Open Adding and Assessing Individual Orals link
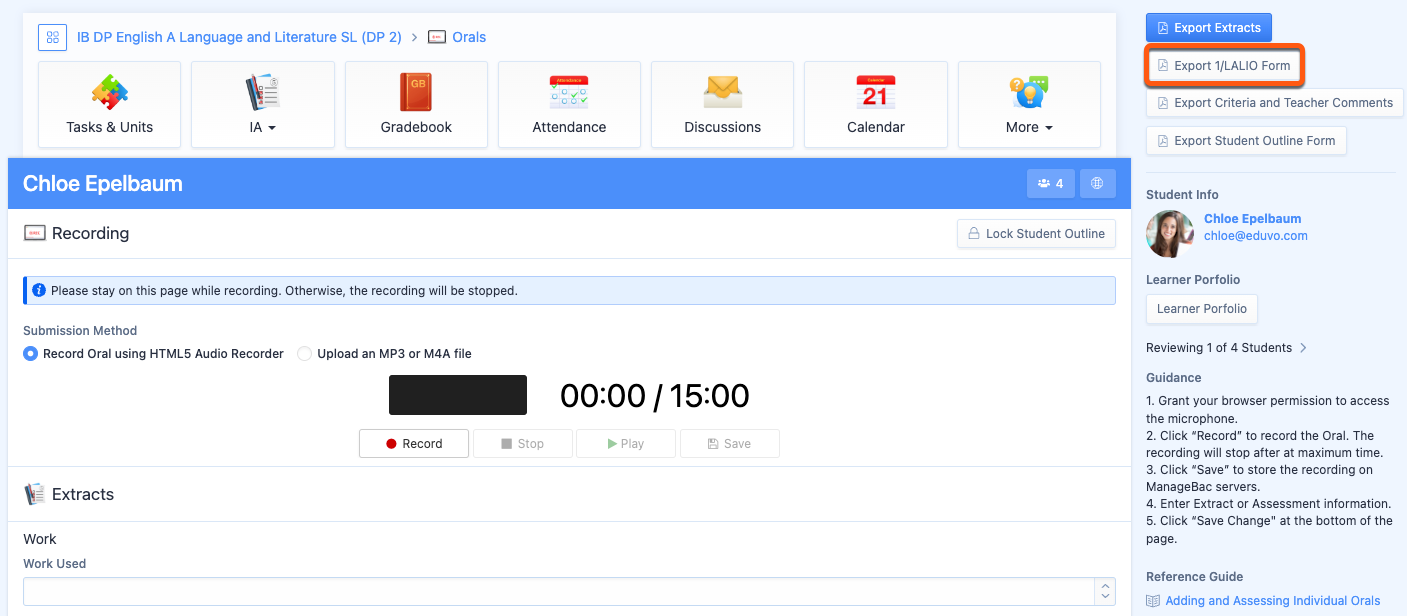 click(1272, 601)
